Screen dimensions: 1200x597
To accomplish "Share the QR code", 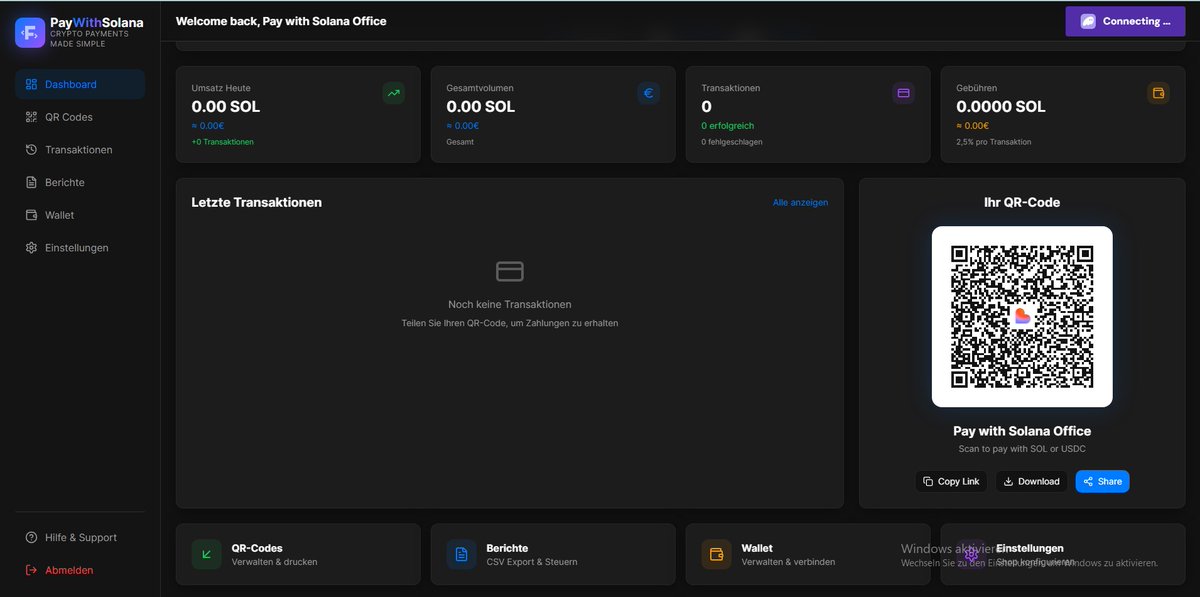I will tap(1102, 481).
